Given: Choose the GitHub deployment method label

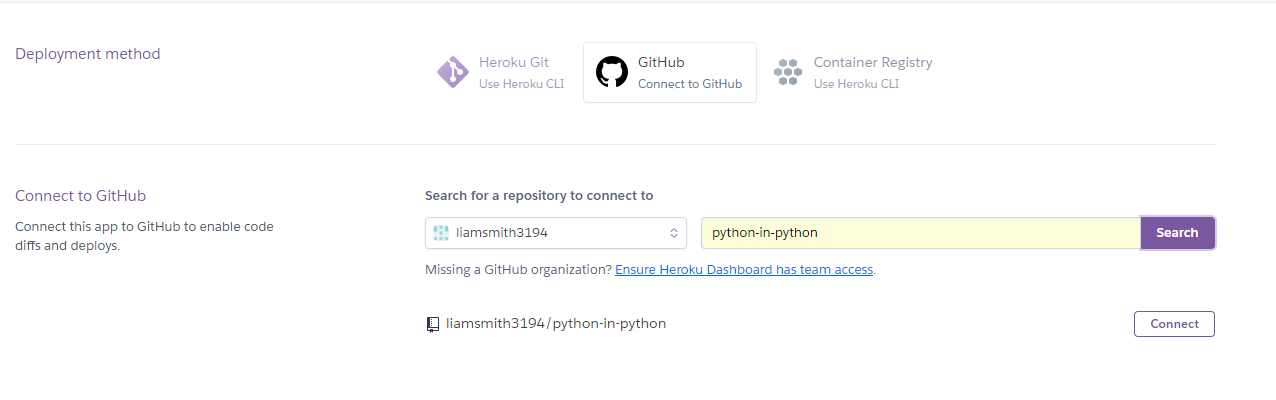Looking at the screenshot, I should (661, 62).
